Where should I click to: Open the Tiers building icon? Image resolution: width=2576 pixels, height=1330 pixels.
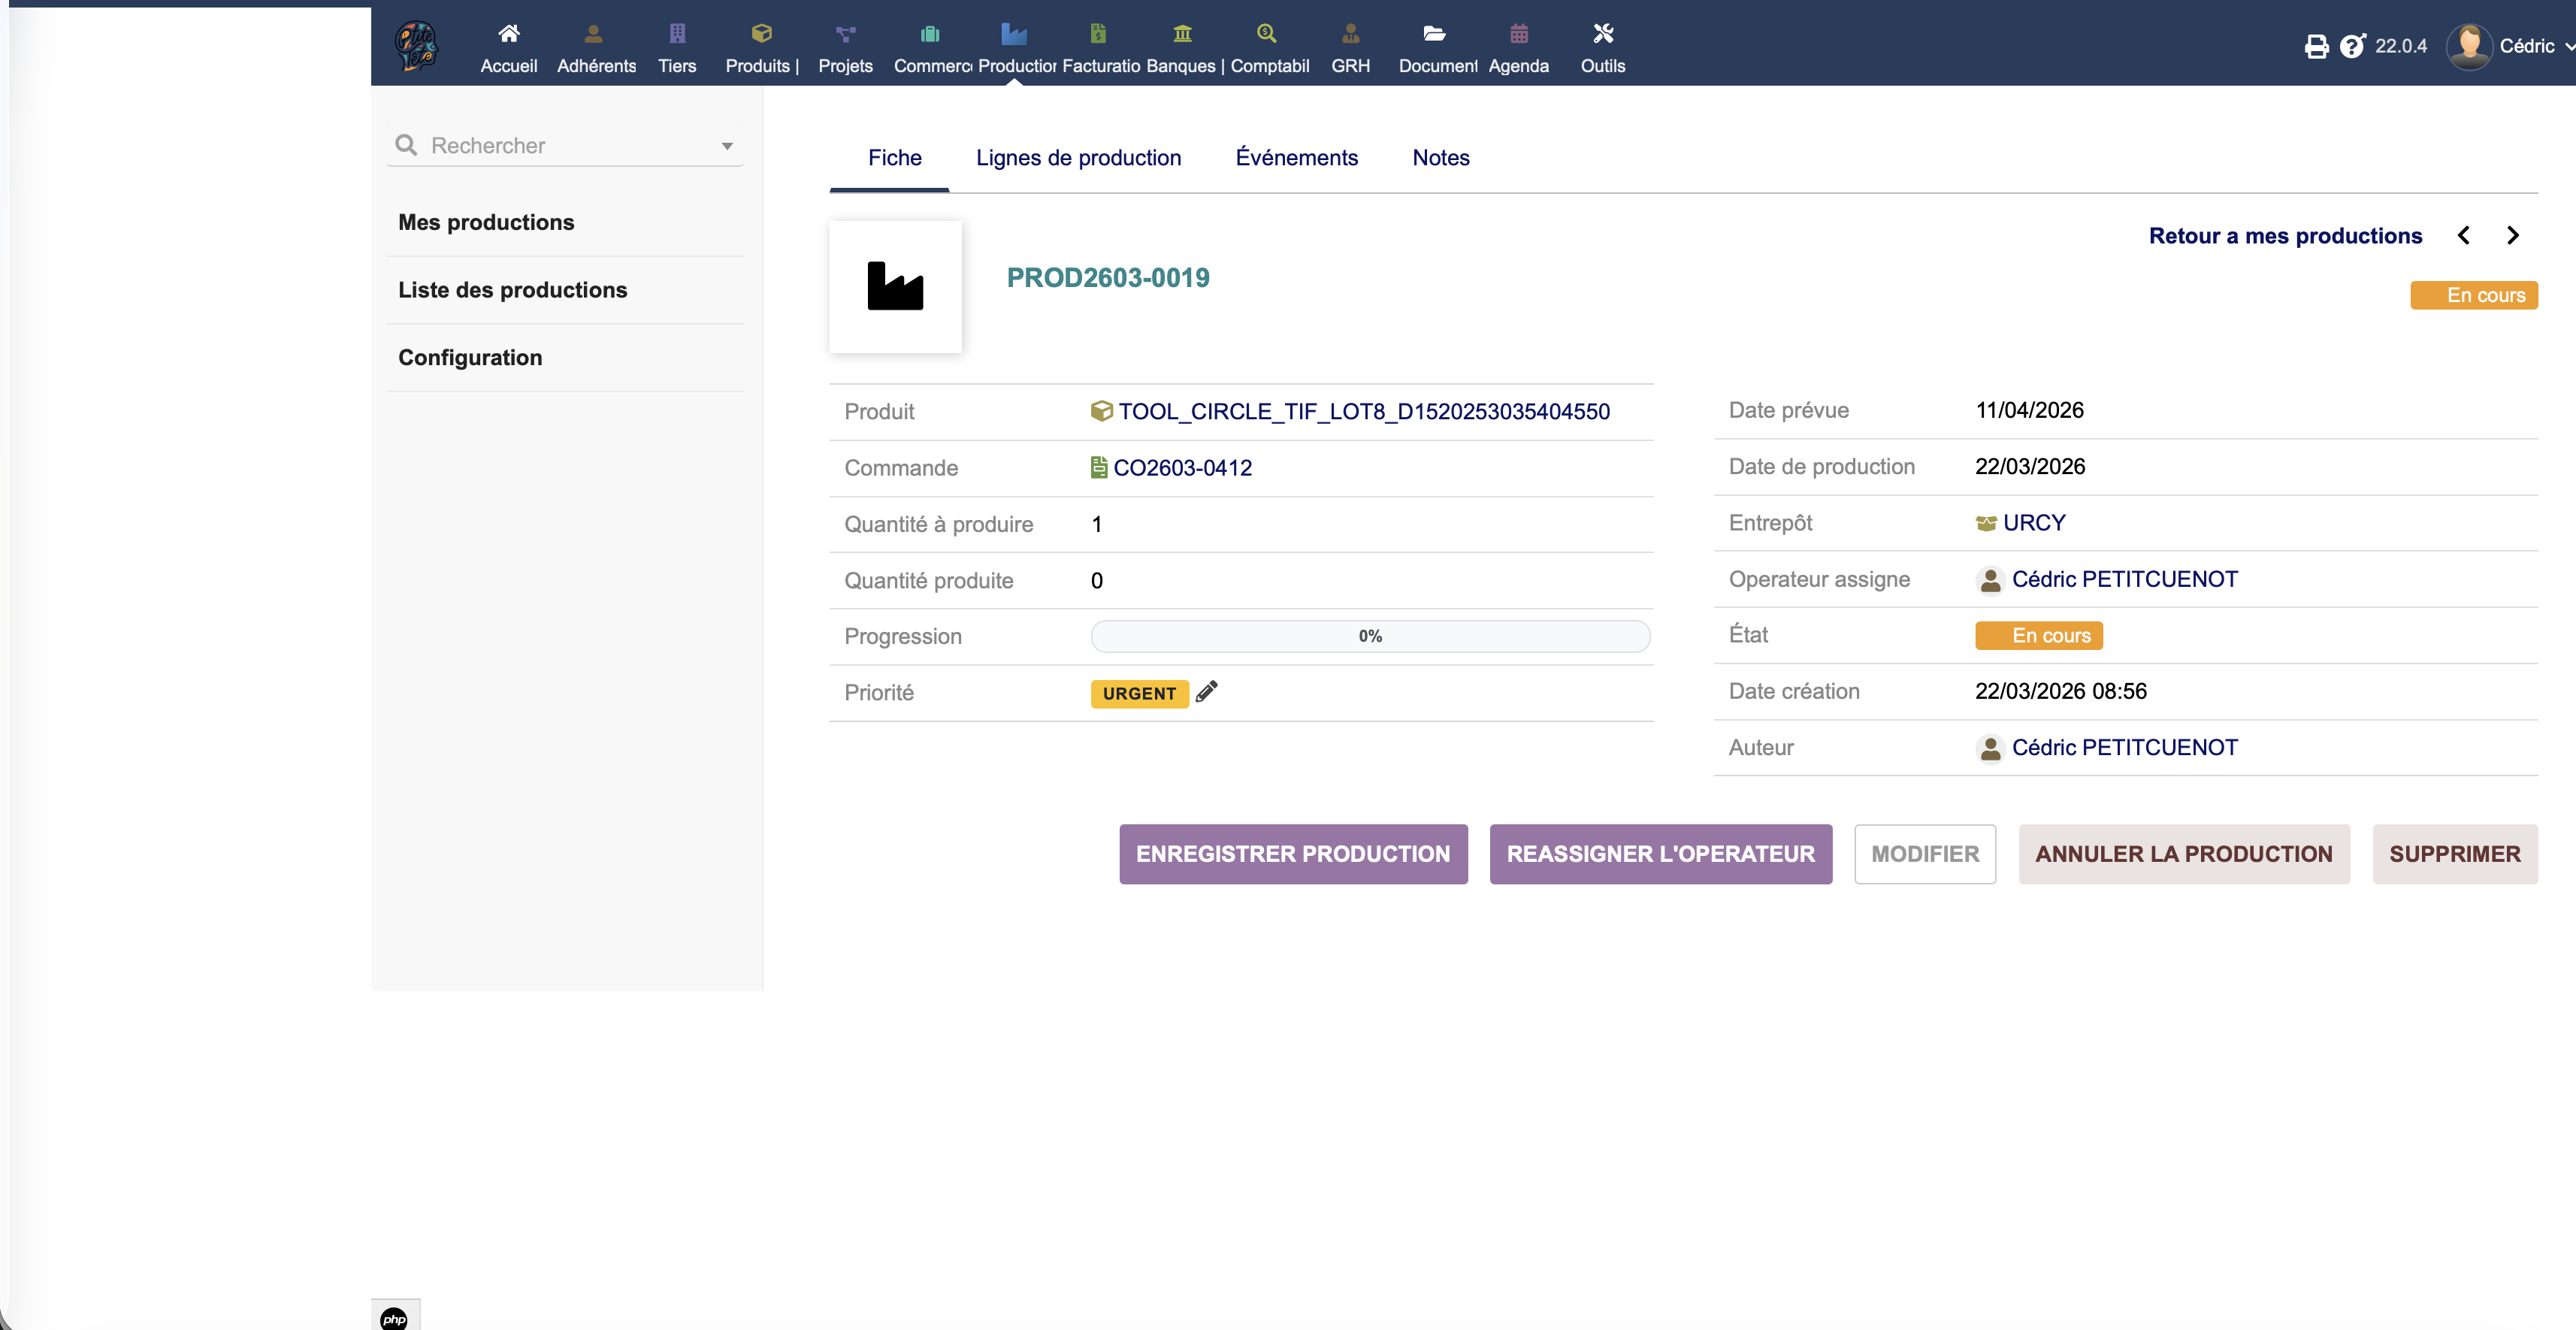click(x=677, y=34)
